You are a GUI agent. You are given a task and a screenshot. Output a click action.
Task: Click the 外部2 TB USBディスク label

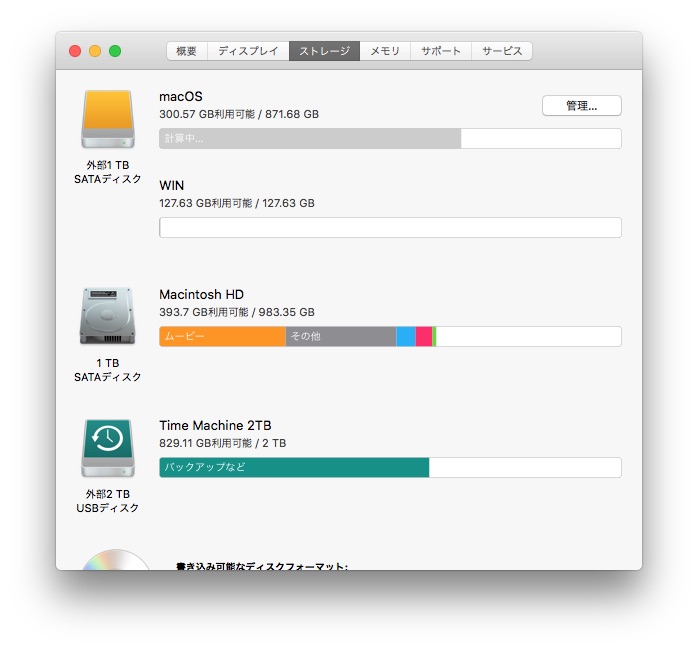point(108,501)
